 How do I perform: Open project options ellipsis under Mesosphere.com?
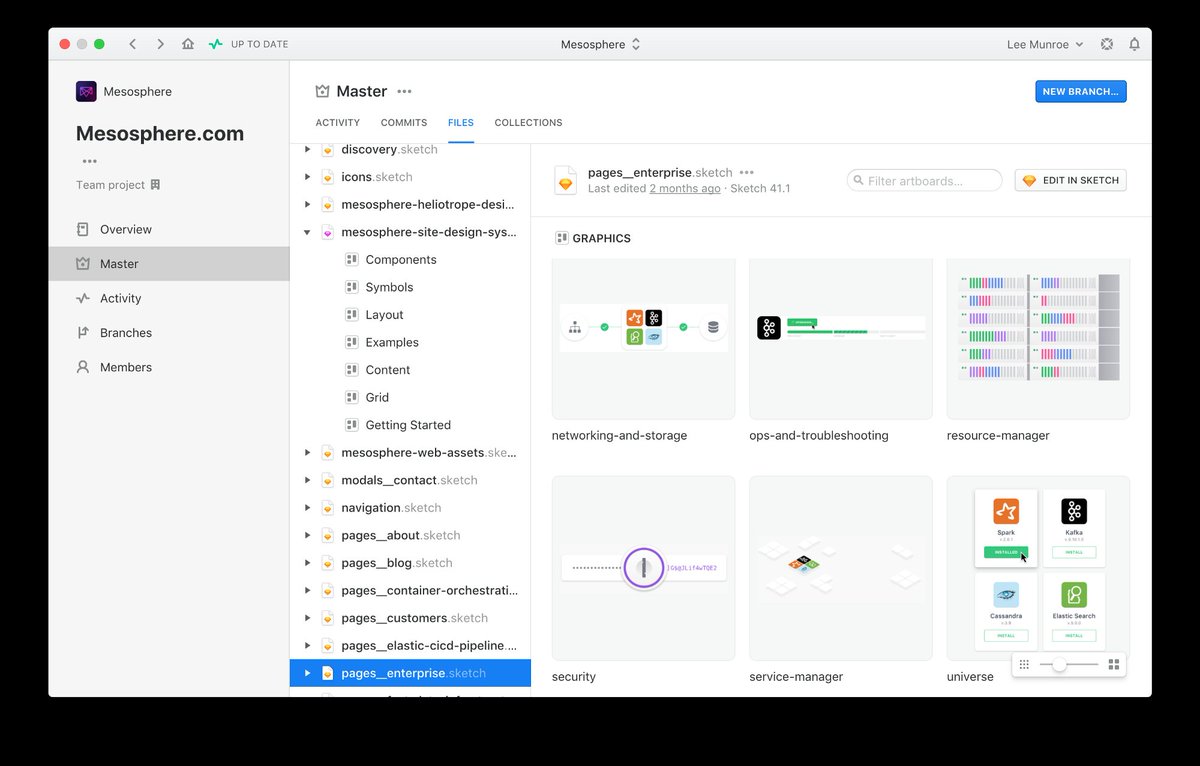coord(90,161)
